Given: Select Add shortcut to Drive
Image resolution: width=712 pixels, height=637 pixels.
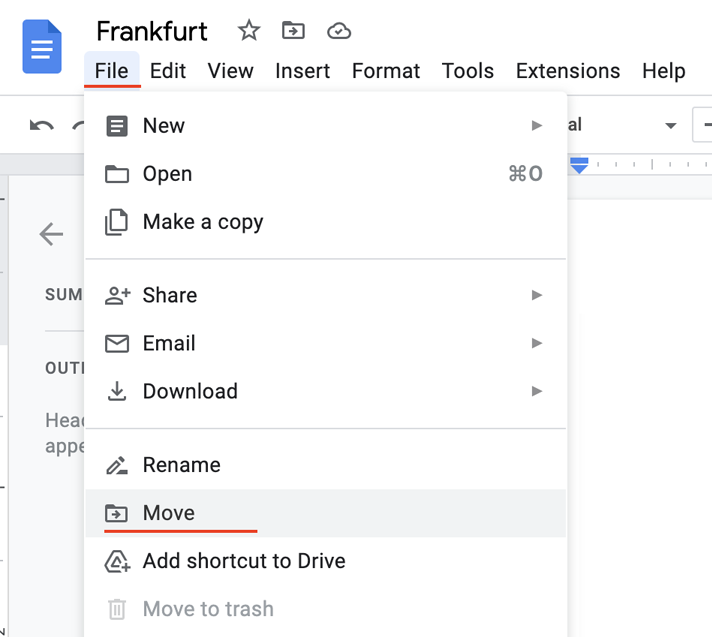Looking at the screenshot, I should click(244, 561).
